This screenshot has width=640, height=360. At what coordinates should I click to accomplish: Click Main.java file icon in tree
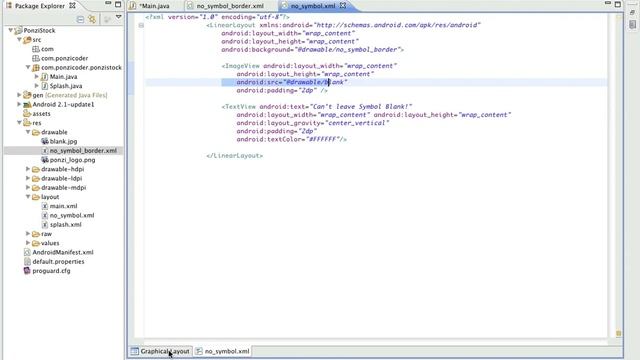(44, 77)
